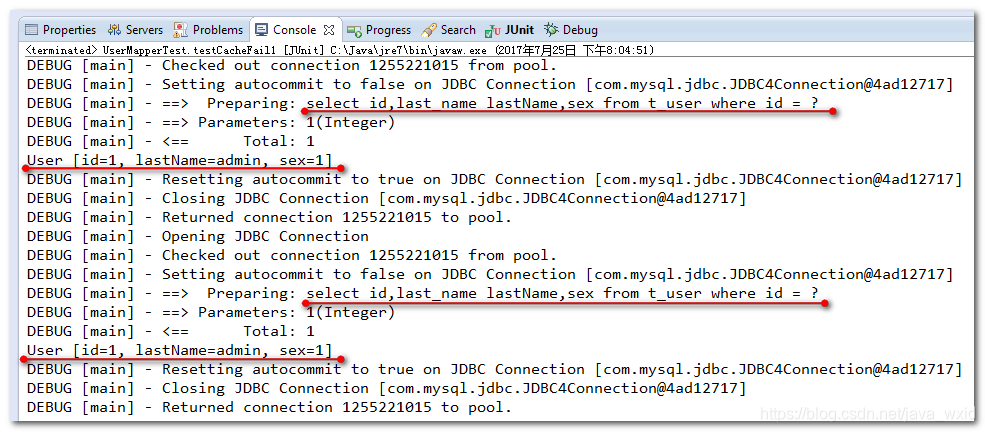This screenshot has height=432, width=985.
Task: Click the Problems warning icon
Action: tap(180, 30)
